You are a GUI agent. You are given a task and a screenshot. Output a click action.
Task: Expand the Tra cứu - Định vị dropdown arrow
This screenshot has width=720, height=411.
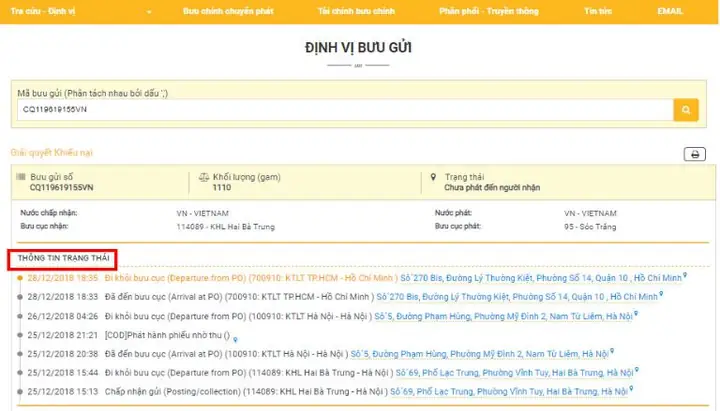point(149,12)
